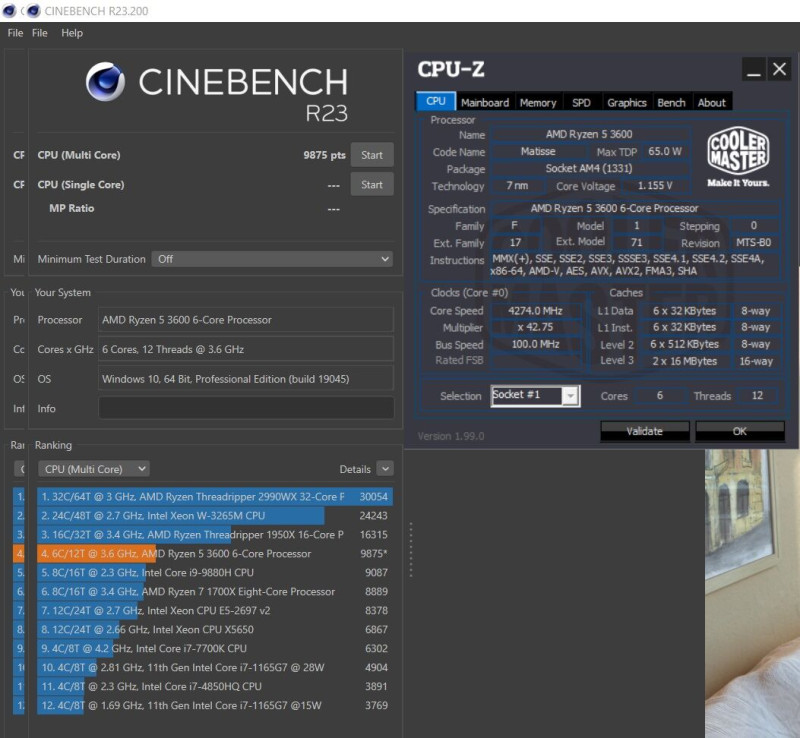
Task: Click the Level 2 cache value 6 x 512 KBytes
Action: (684, 344)
